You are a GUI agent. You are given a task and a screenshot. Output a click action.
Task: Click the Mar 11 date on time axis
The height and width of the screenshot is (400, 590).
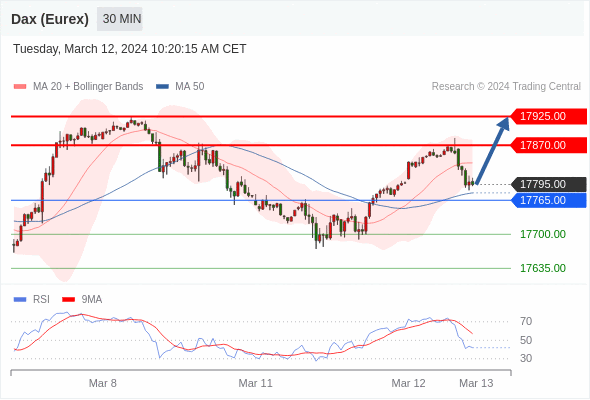pyautogui.click(x=255, y=383)
